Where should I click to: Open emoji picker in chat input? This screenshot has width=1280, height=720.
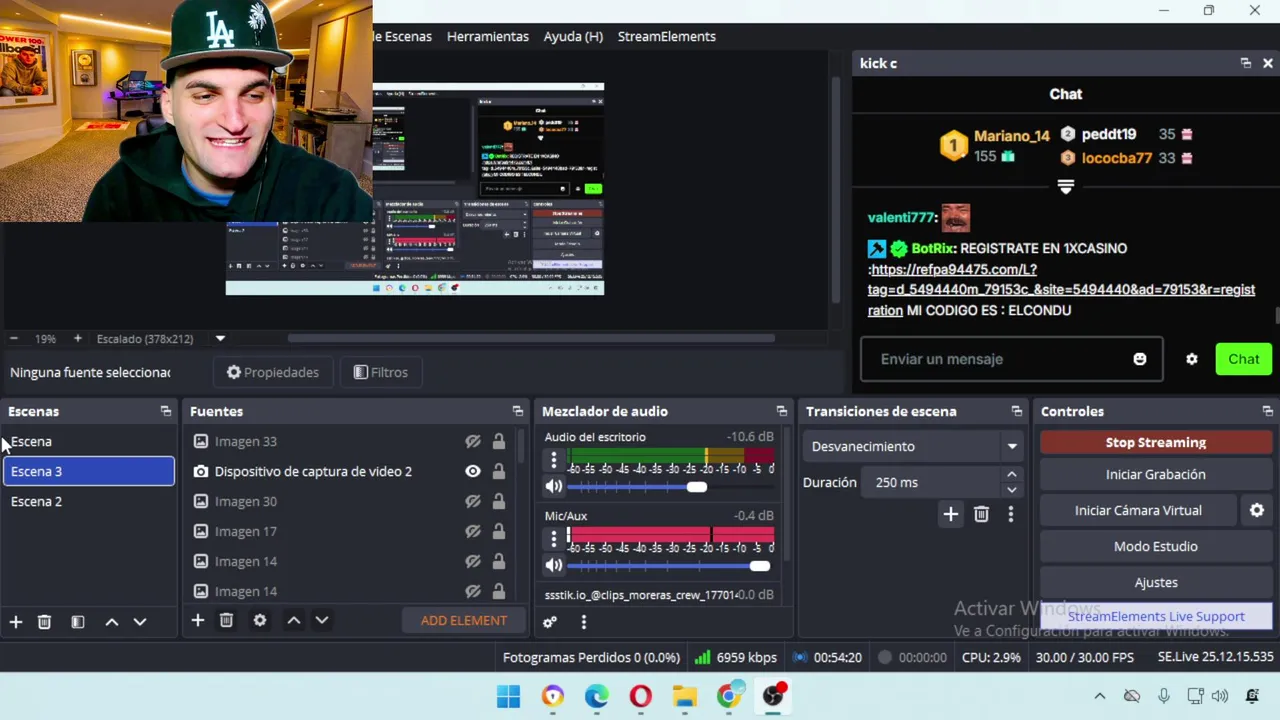pyautogui.click(x=1140, y=359)
